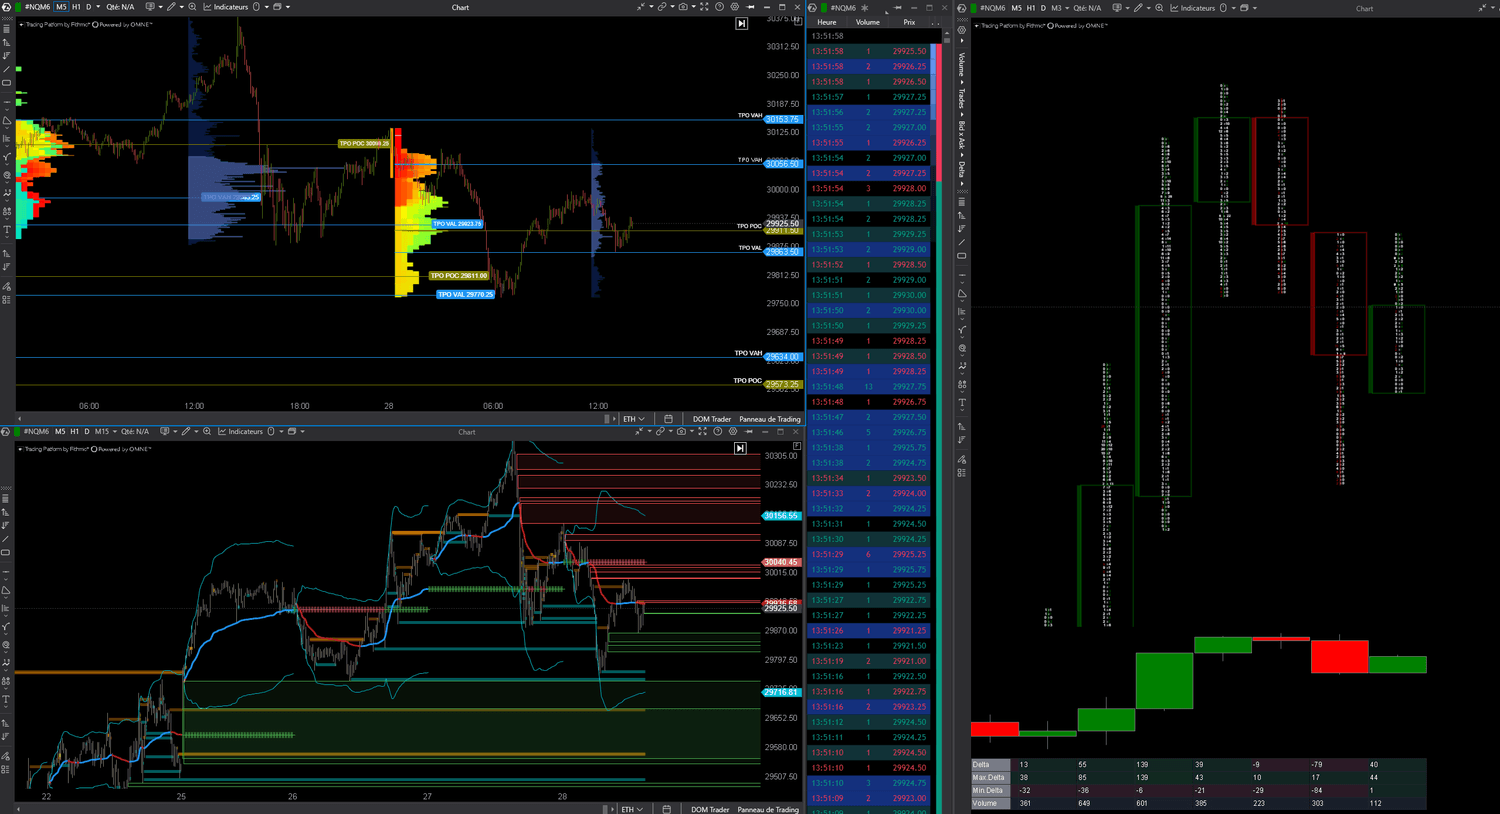
Task: Expand chart type dropdown in right chart toolbar
Action: pos(1127,8)
